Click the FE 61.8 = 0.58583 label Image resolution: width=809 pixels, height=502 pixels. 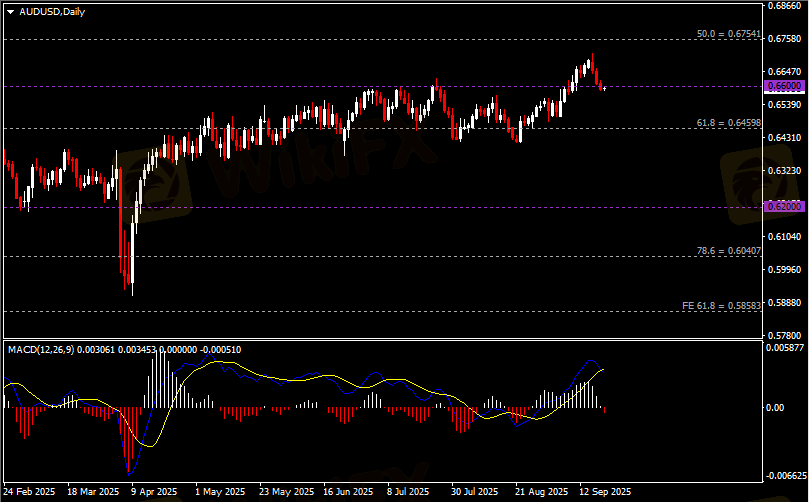point(721,305)
